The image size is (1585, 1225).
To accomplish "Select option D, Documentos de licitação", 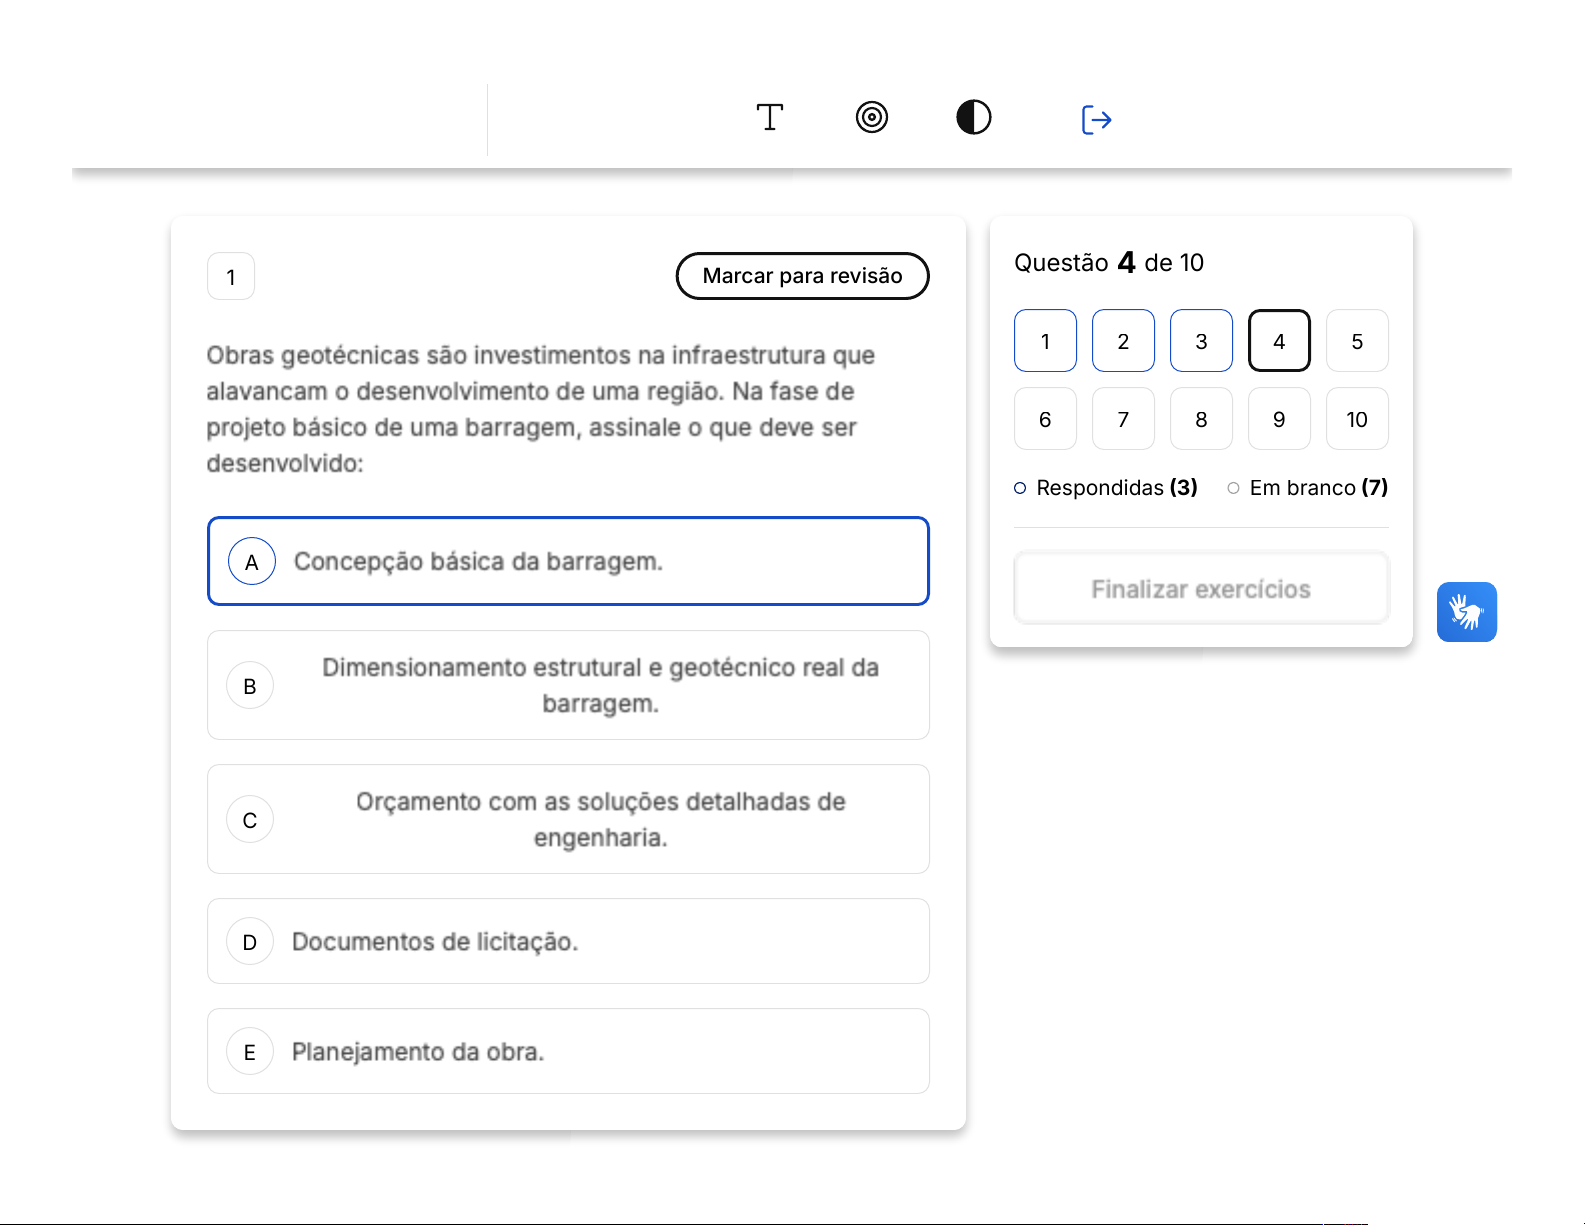I will pyautogui.click(x=568, y=941).
